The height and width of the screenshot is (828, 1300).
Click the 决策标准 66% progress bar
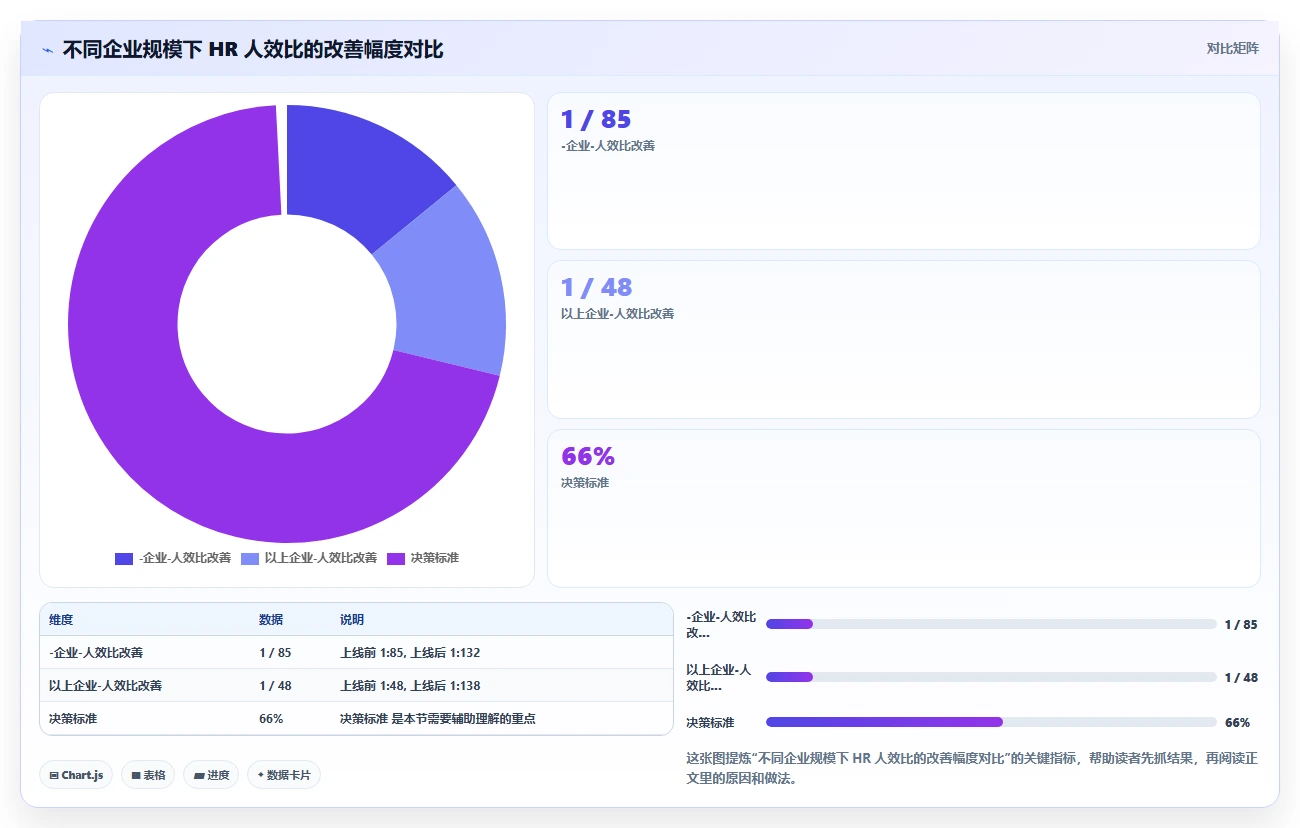[991, 722]
